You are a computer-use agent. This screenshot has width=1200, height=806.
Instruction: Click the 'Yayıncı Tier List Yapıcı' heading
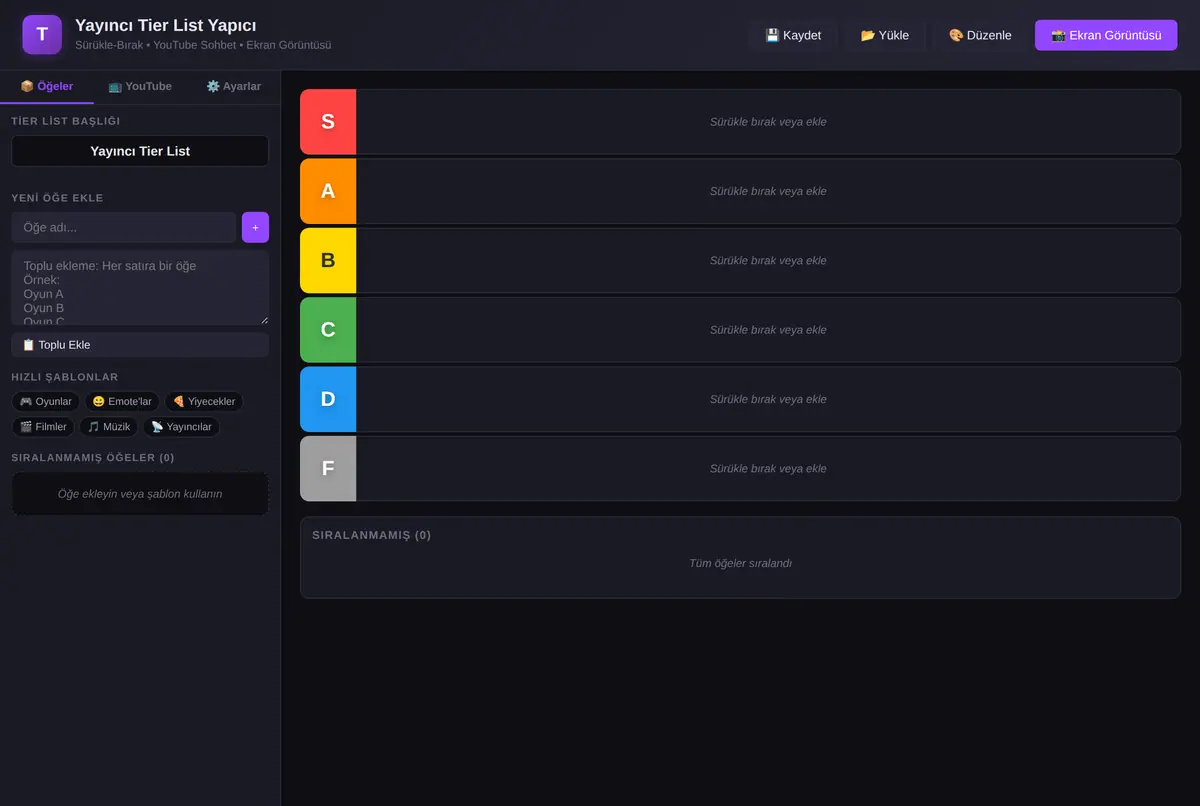coord(165,25)
